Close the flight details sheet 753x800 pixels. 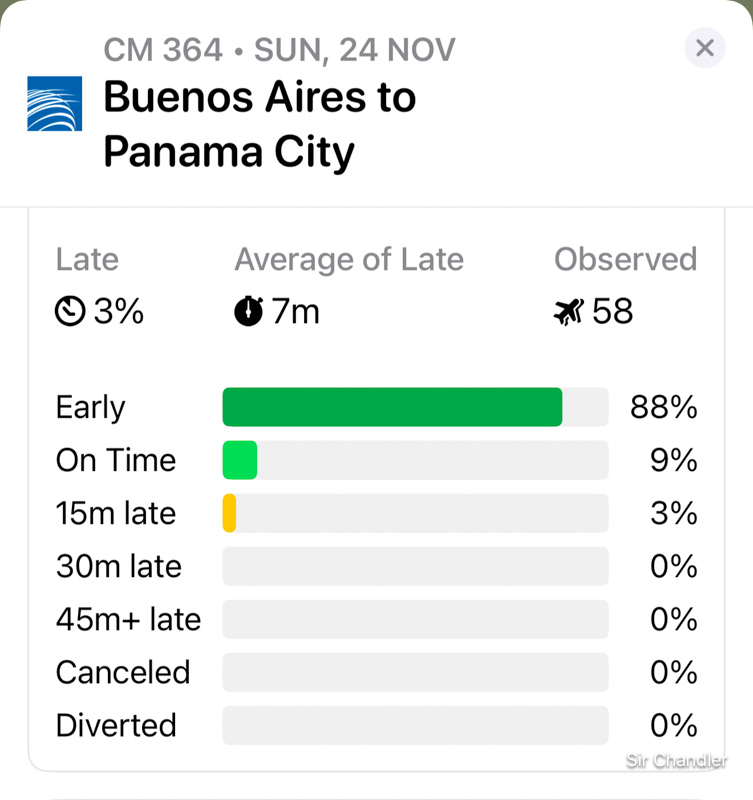pyautogui.click(x=704, y=48)
